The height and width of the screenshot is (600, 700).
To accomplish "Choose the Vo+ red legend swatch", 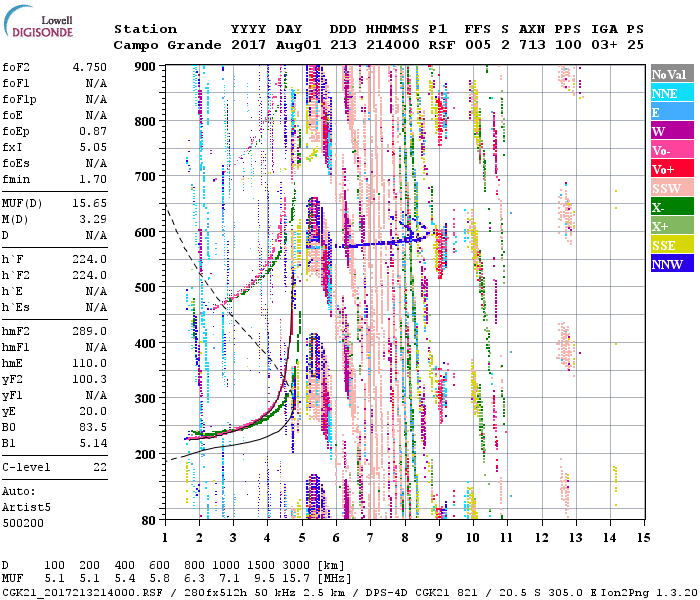I will pos(671,169).
